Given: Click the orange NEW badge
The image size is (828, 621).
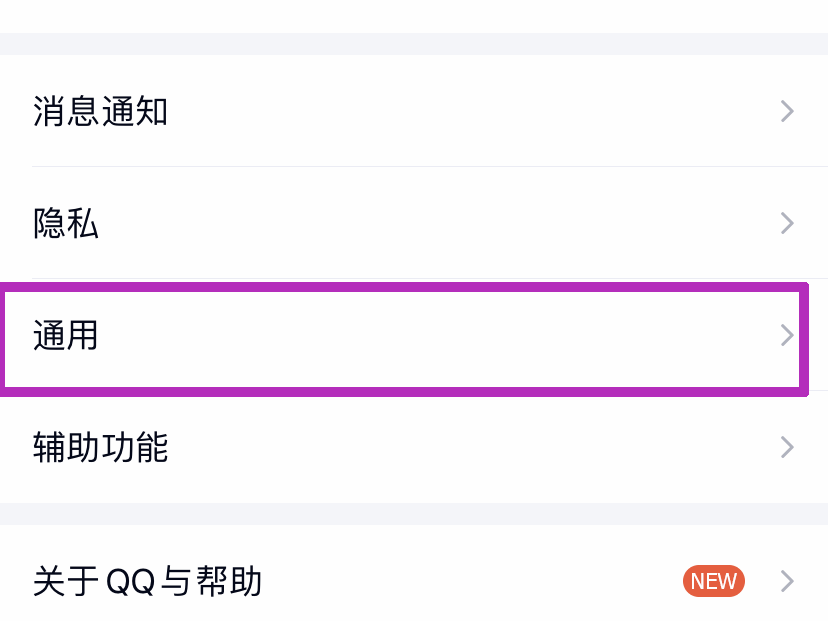Looking at the screenshot, I should (713, 581).
